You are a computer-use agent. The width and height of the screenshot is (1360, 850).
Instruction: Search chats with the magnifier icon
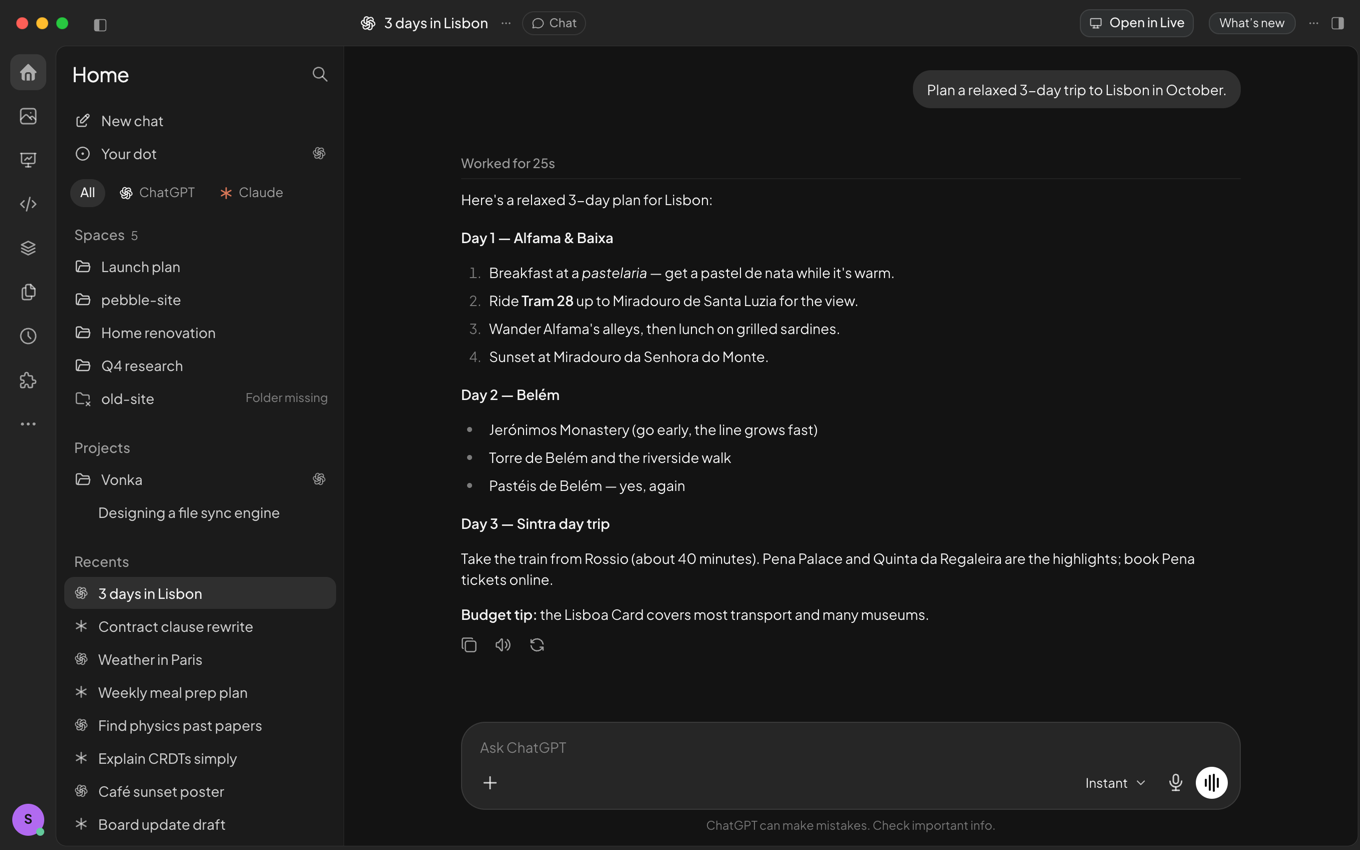320,74
